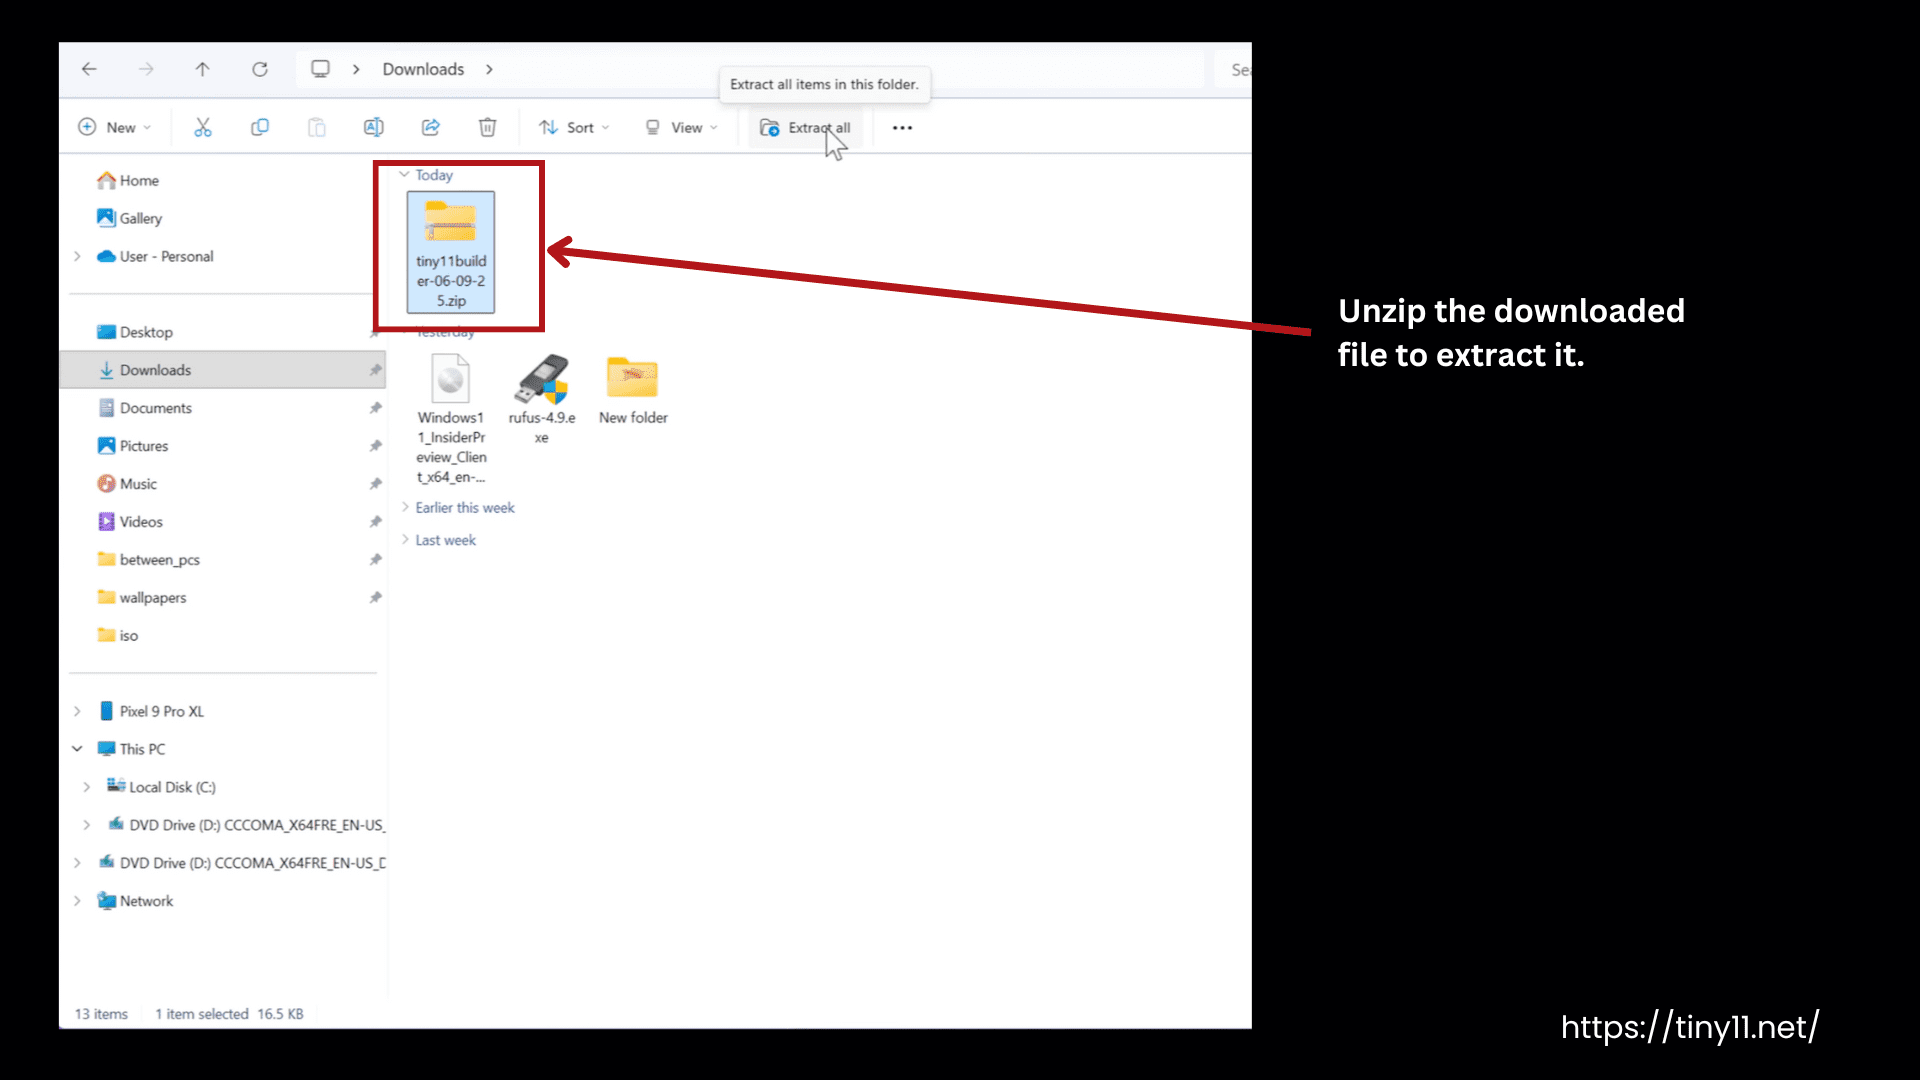Refresh the Downloads folder

[x=259, y=69]
